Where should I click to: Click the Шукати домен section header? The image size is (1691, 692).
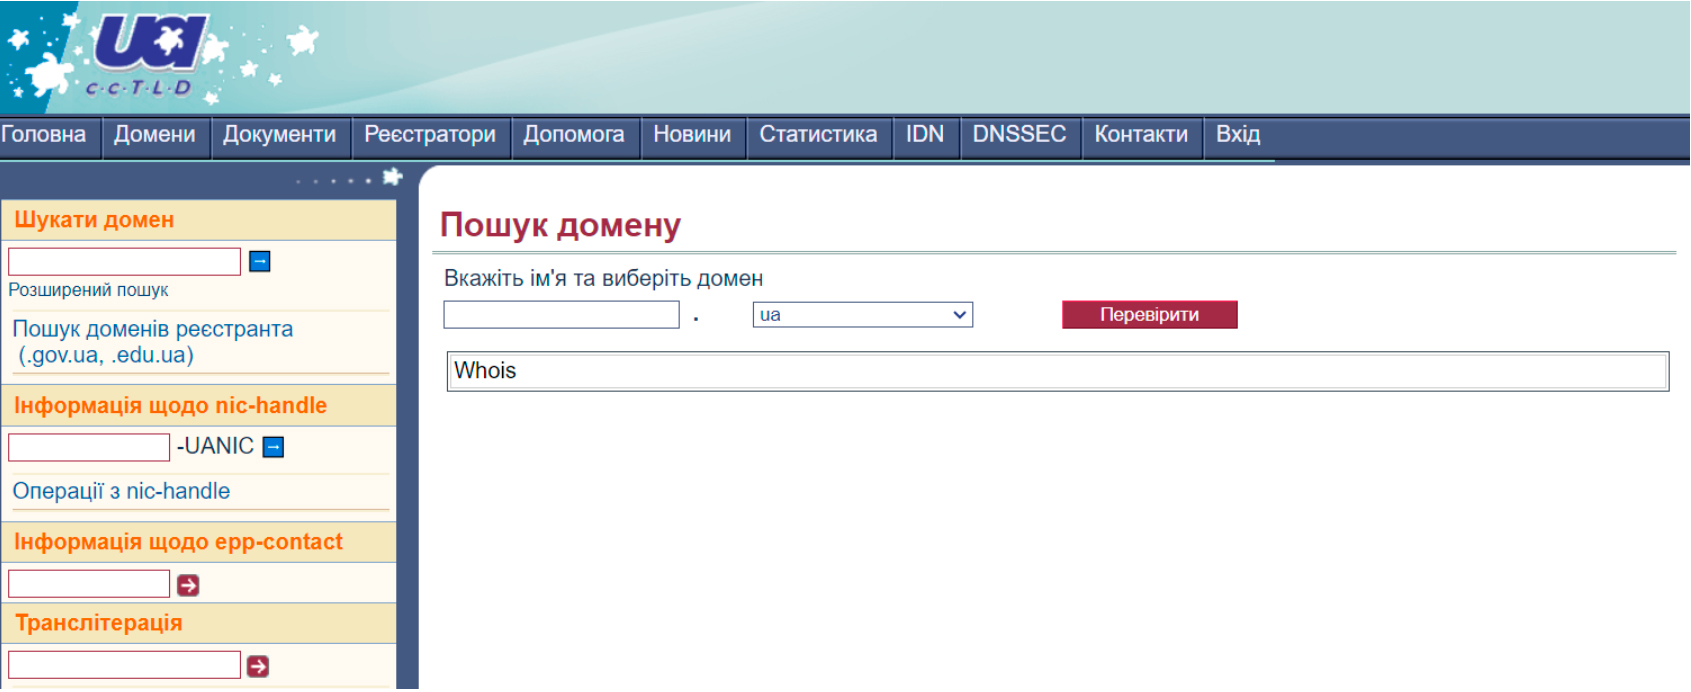click(x=199, y=220)
